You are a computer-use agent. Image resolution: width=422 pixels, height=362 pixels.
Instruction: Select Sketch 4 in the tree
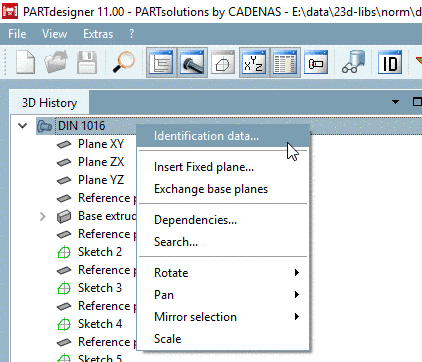point(100,324)
